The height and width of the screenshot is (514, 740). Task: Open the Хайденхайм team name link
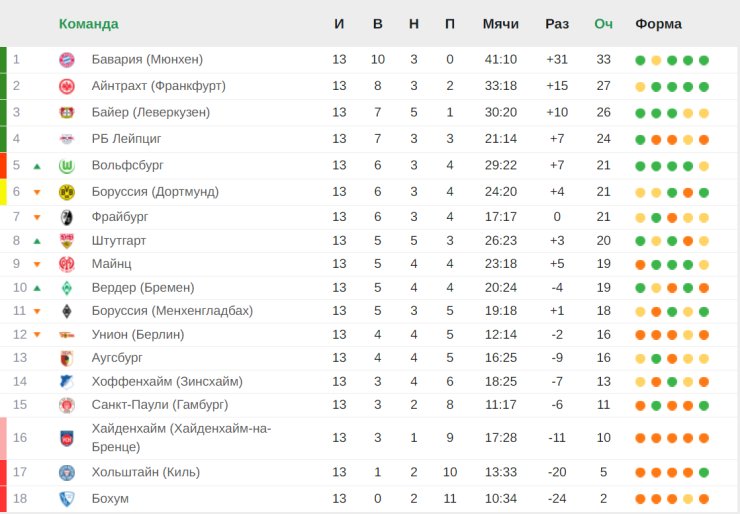(181, 438)
